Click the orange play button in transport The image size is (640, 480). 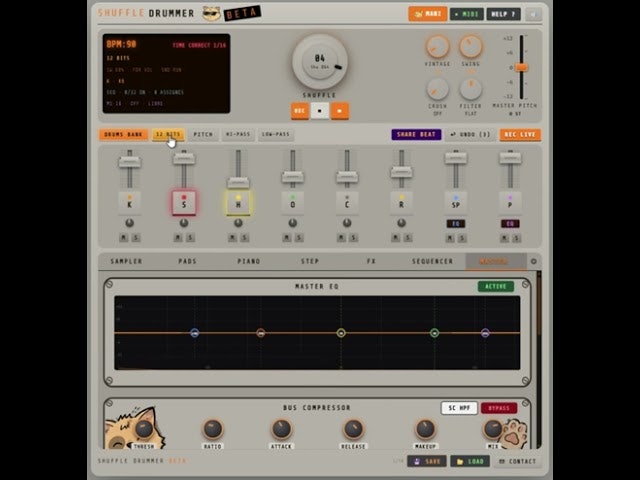[340, 111]
